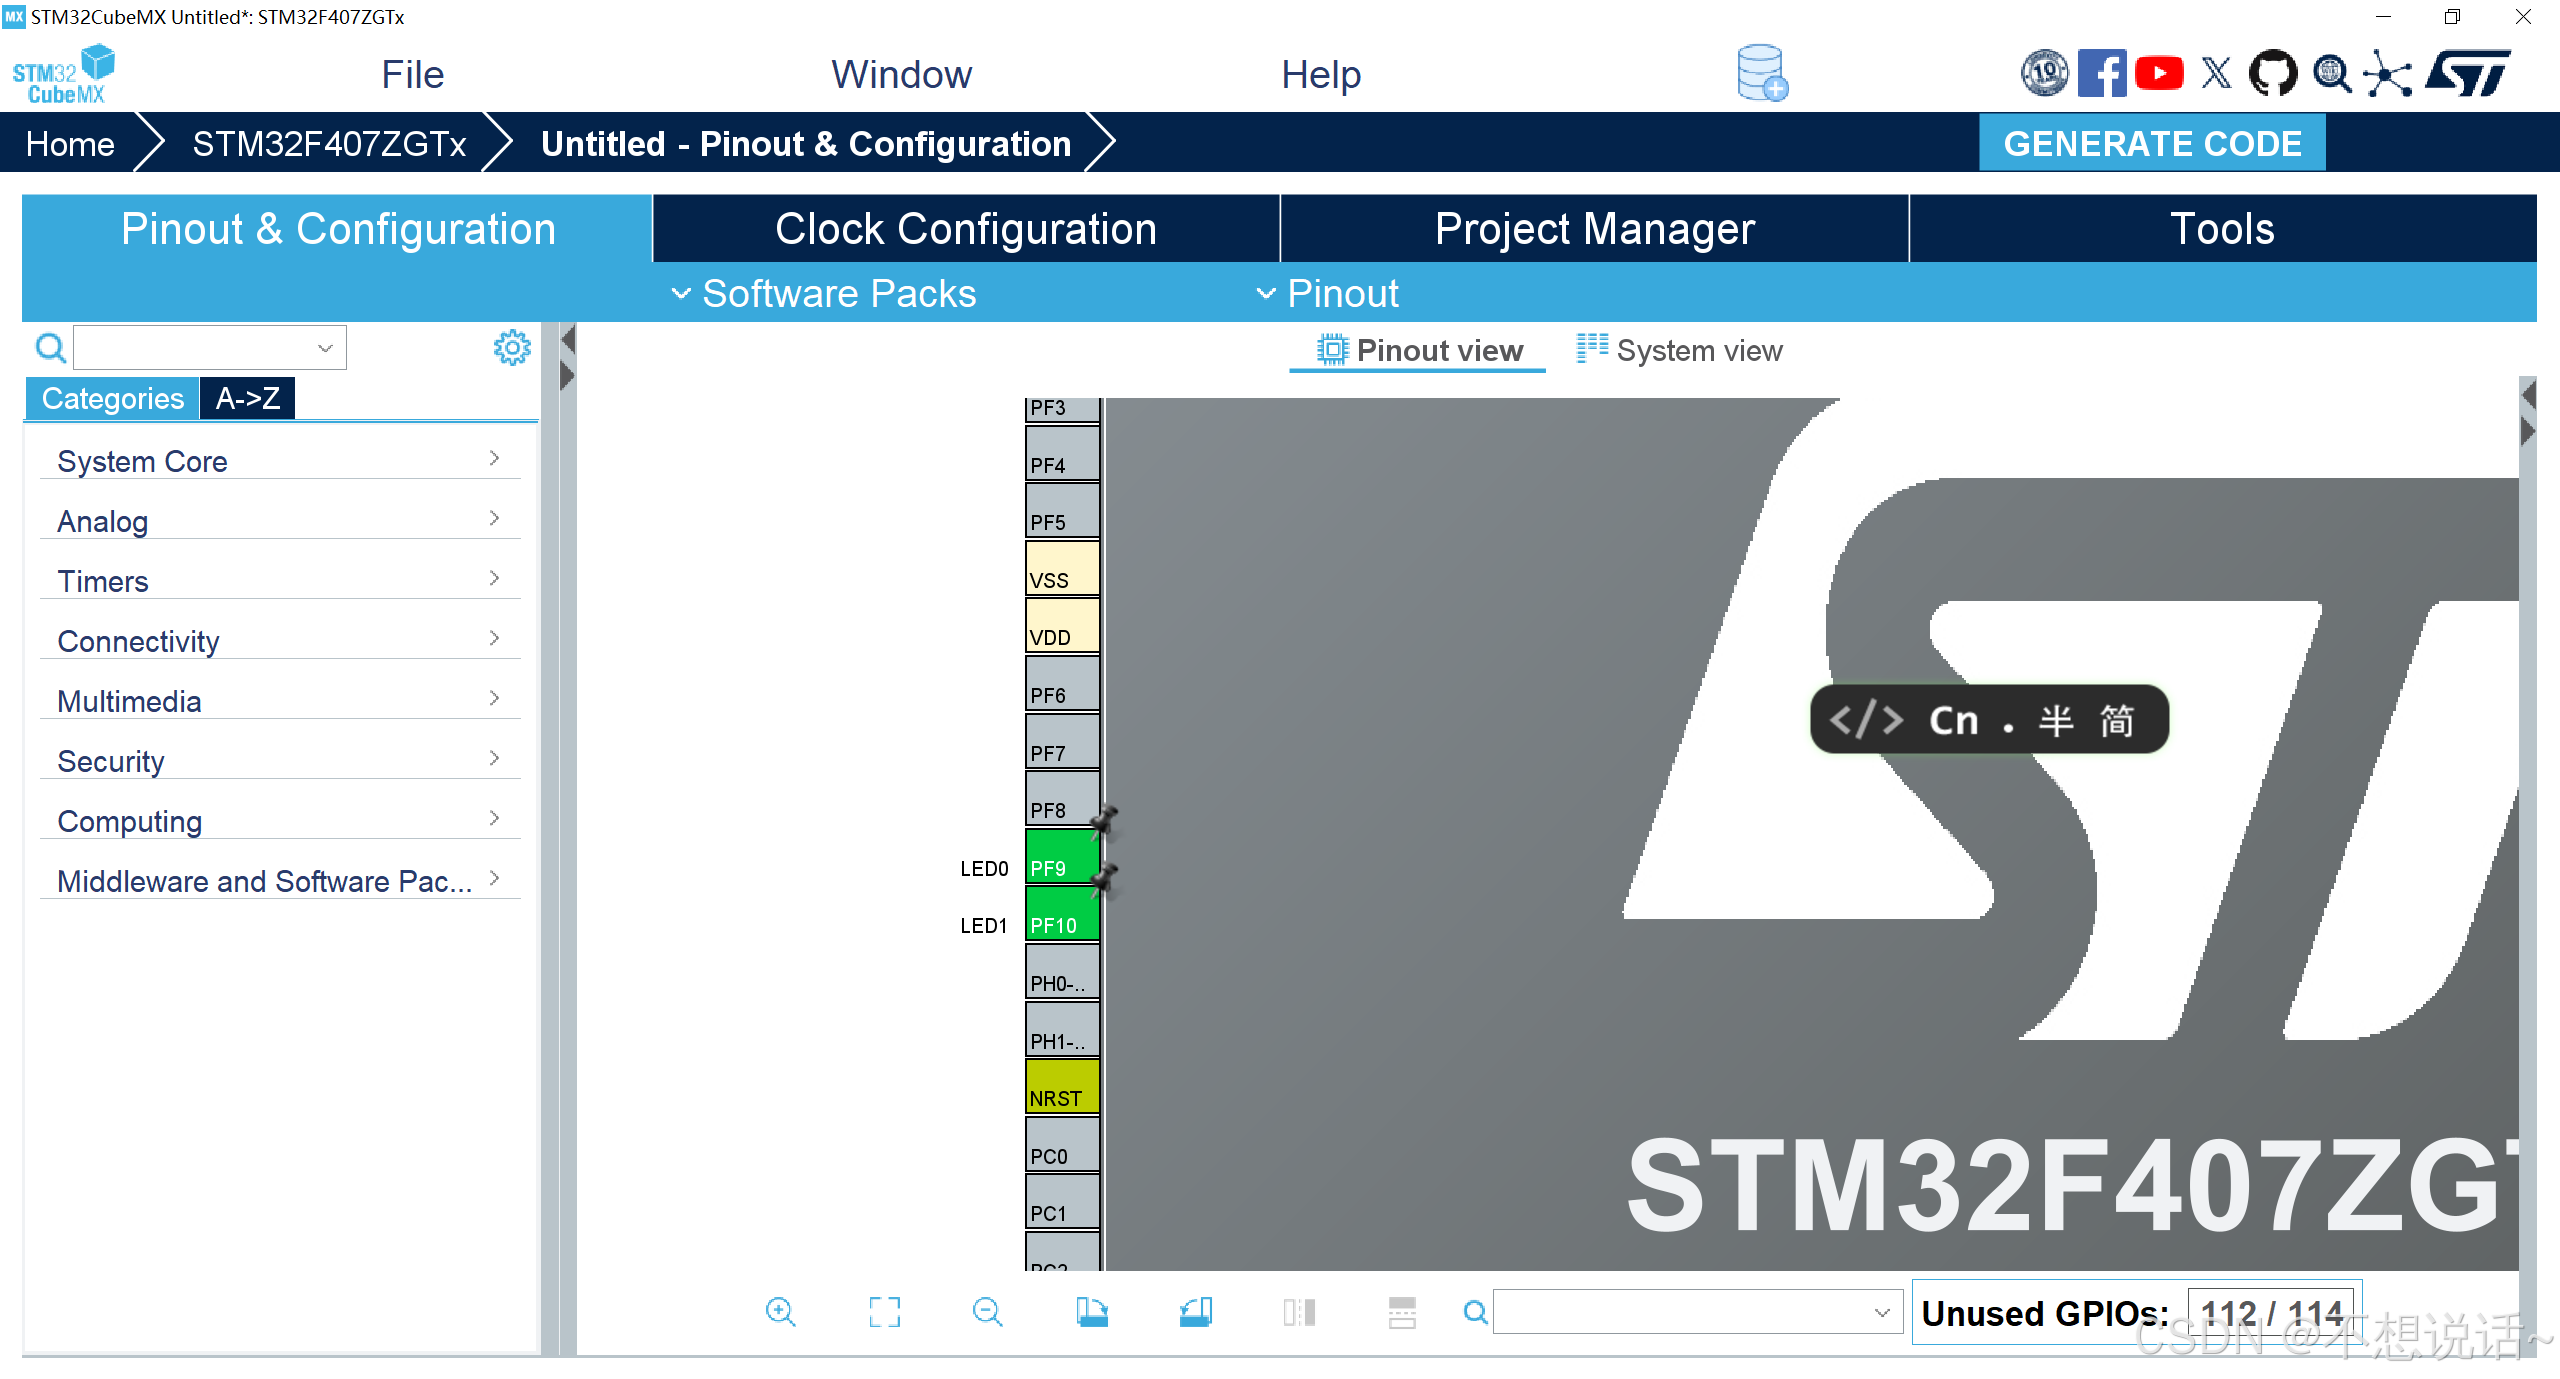Rotate the chip view clockwise
This screenshot has height=1379, width=2560.
coord(1093,1312)
